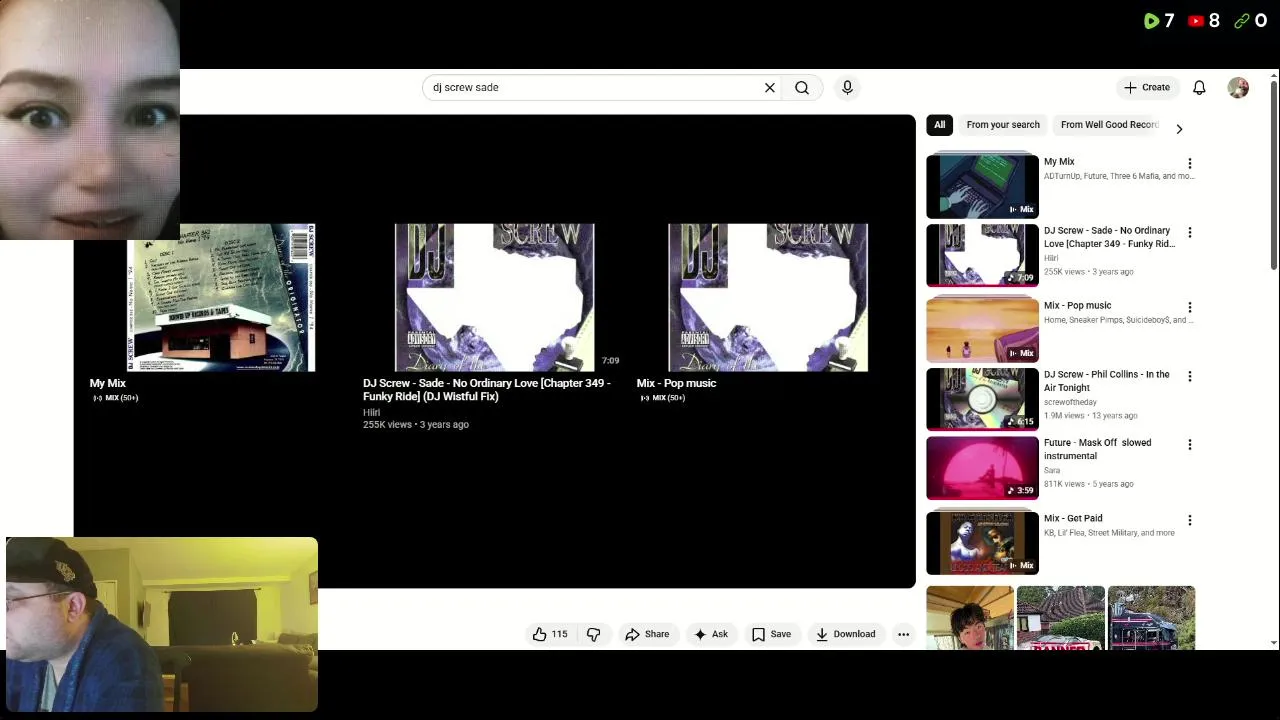Clear the search box with the X icon
Screen dimensions: 1280x720
coord(770,88)
